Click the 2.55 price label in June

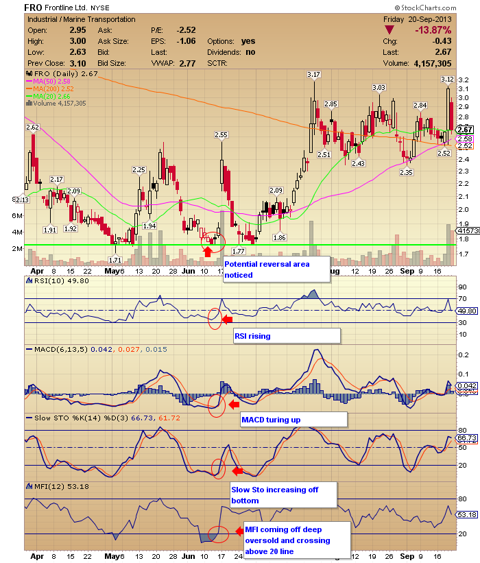tap(221, 135)
